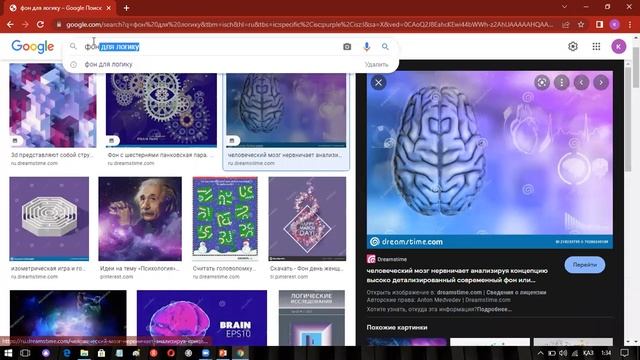Open PowerPoint from taskbar
Screen dimensions: 640x360
223,353
